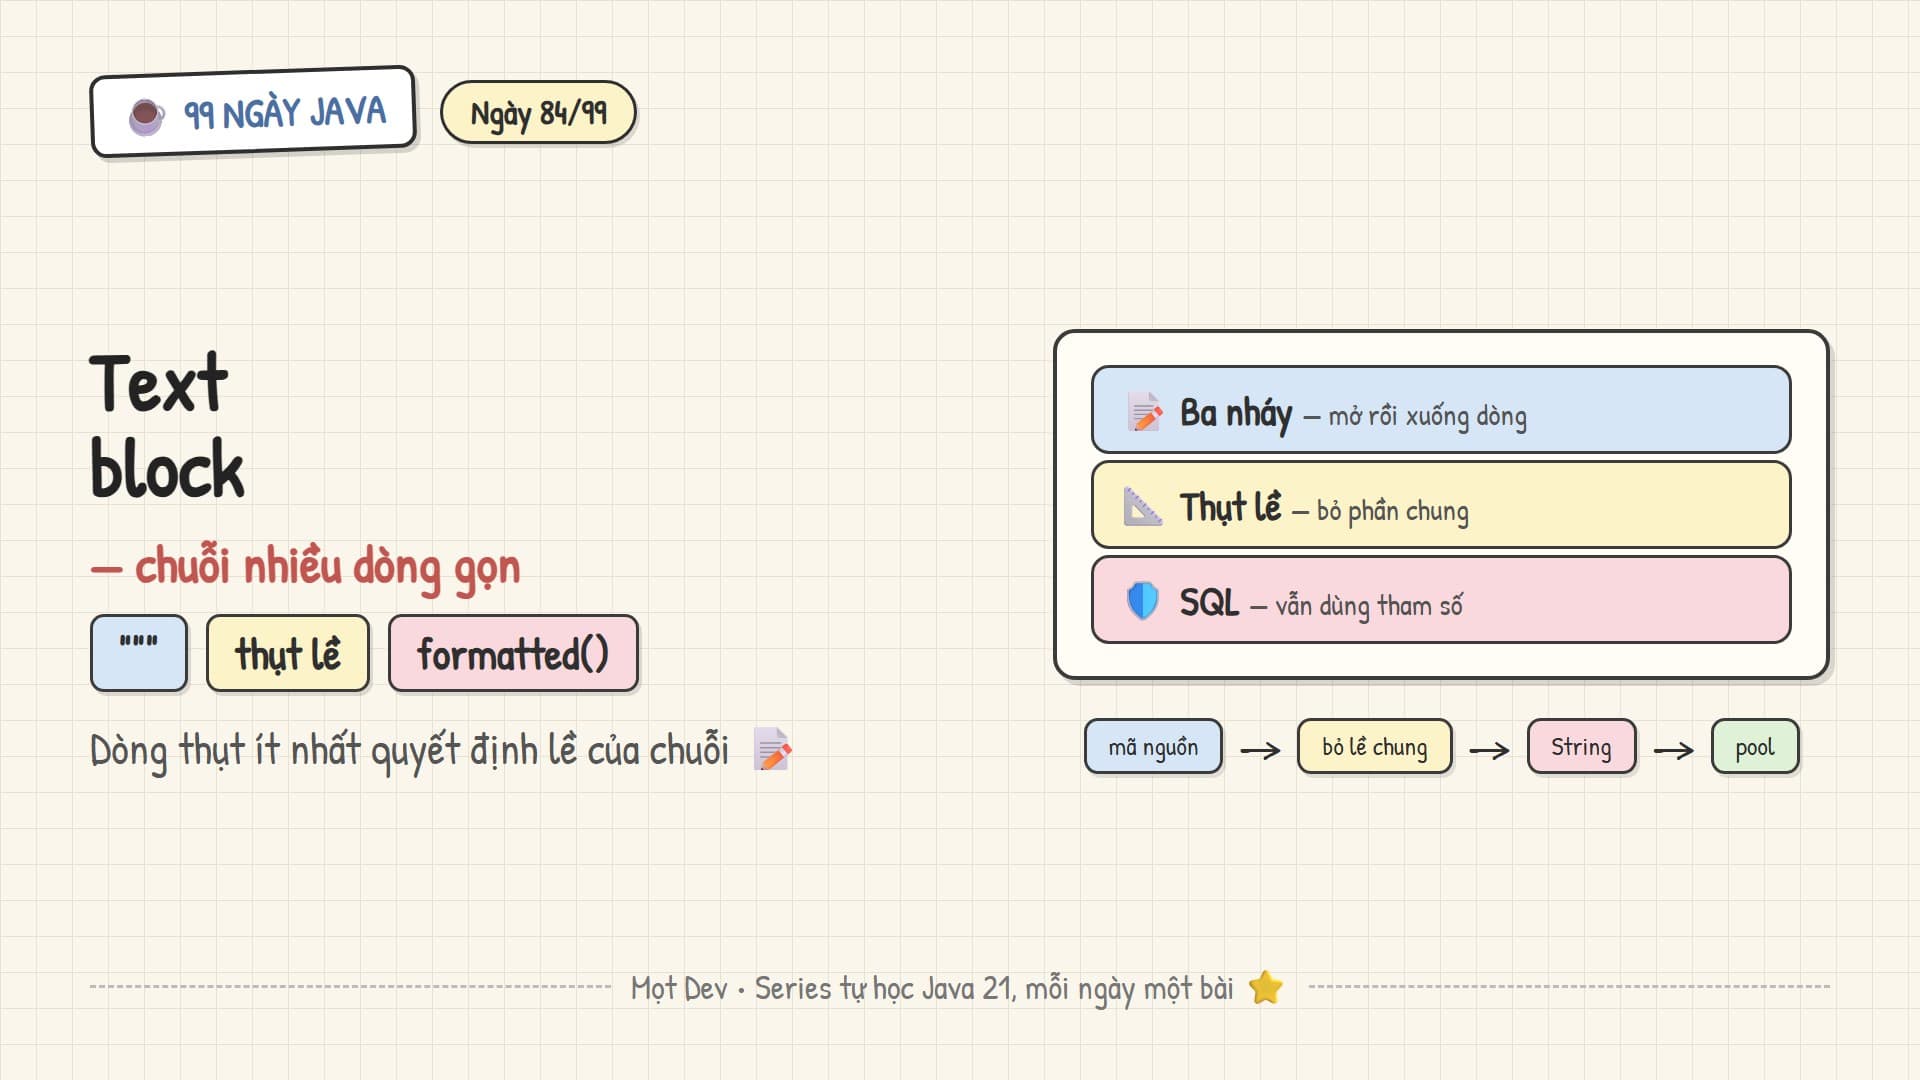Click the pool flow step
Screen dimensions: 1920x1080
(x=1755, y=747)
